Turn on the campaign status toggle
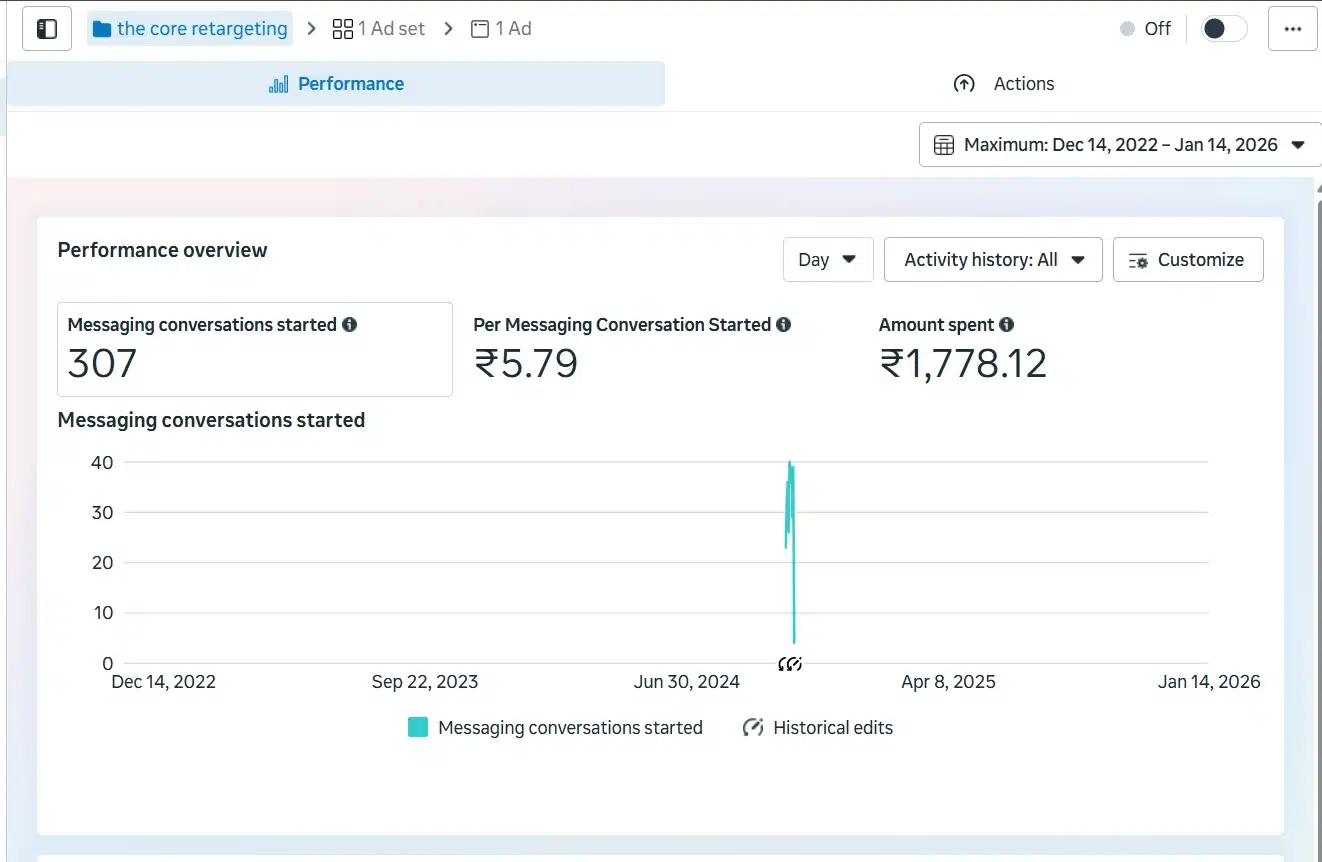 pyautogui.click(x=1223, y=29)
